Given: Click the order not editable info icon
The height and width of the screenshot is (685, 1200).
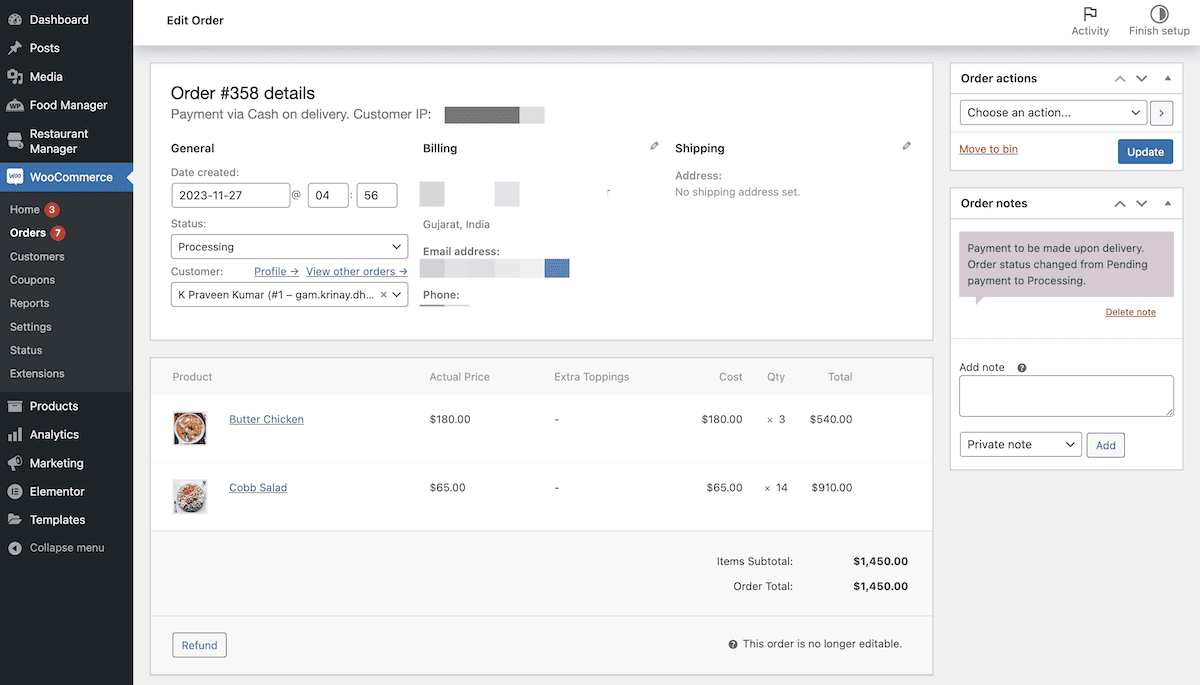Looking at the screenshot, I should click(733, 645).
